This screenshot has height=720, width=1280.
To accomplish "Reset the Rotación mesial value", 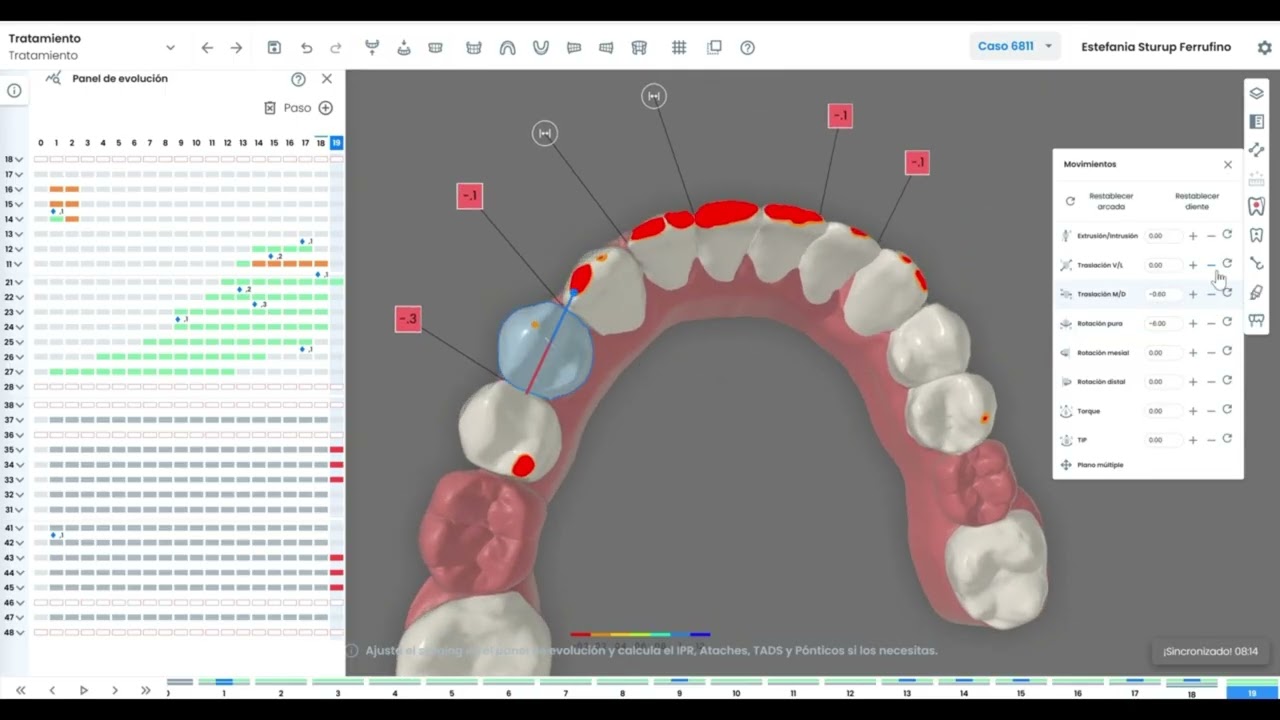I will tap(1227, 352).
